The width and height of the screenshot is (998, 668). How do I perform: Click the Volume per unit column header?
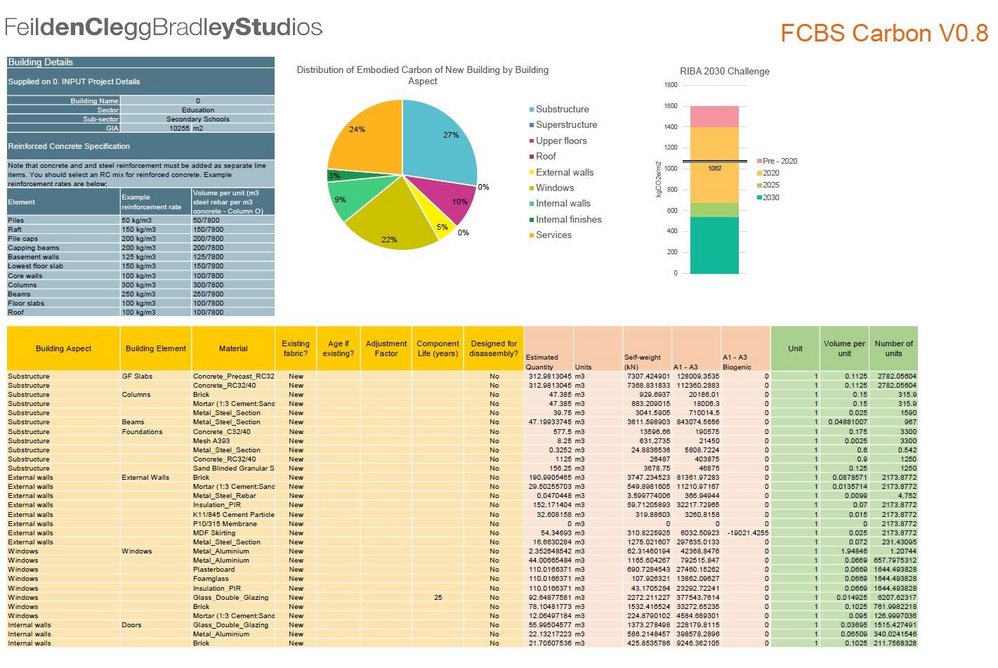coord(845,349)
